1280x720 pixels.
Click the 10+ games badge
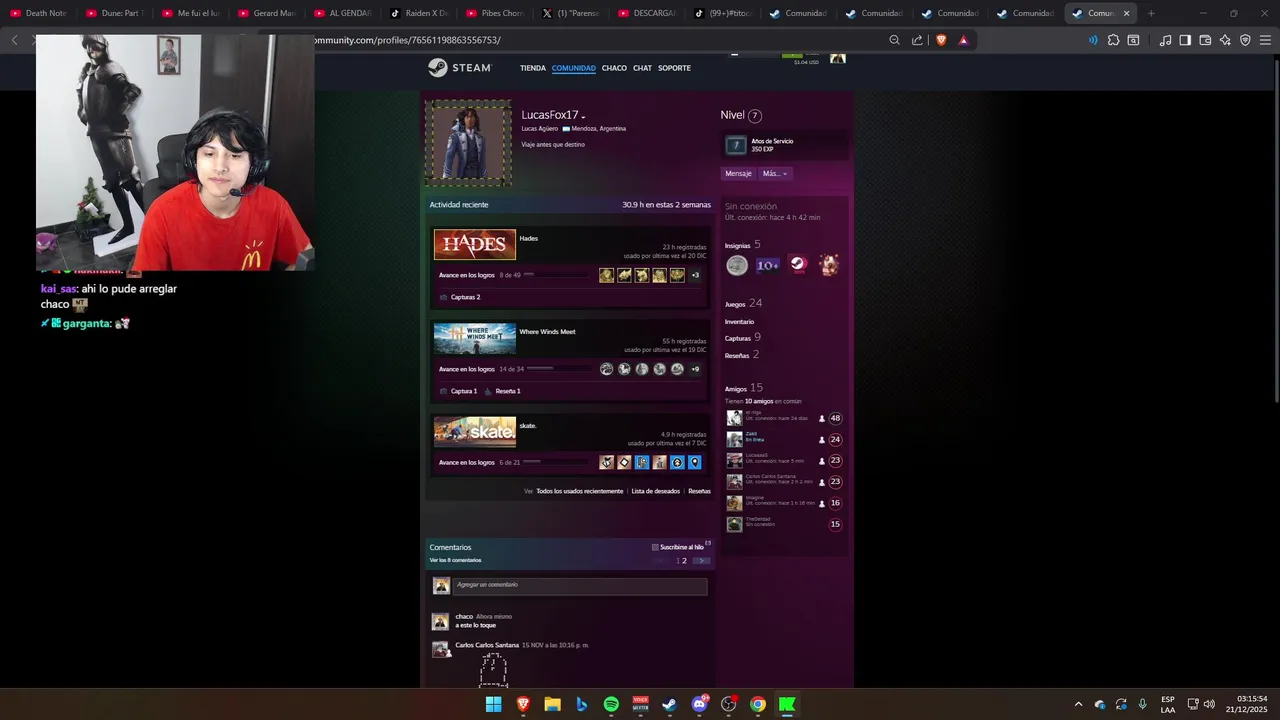(x=767, y=265)
